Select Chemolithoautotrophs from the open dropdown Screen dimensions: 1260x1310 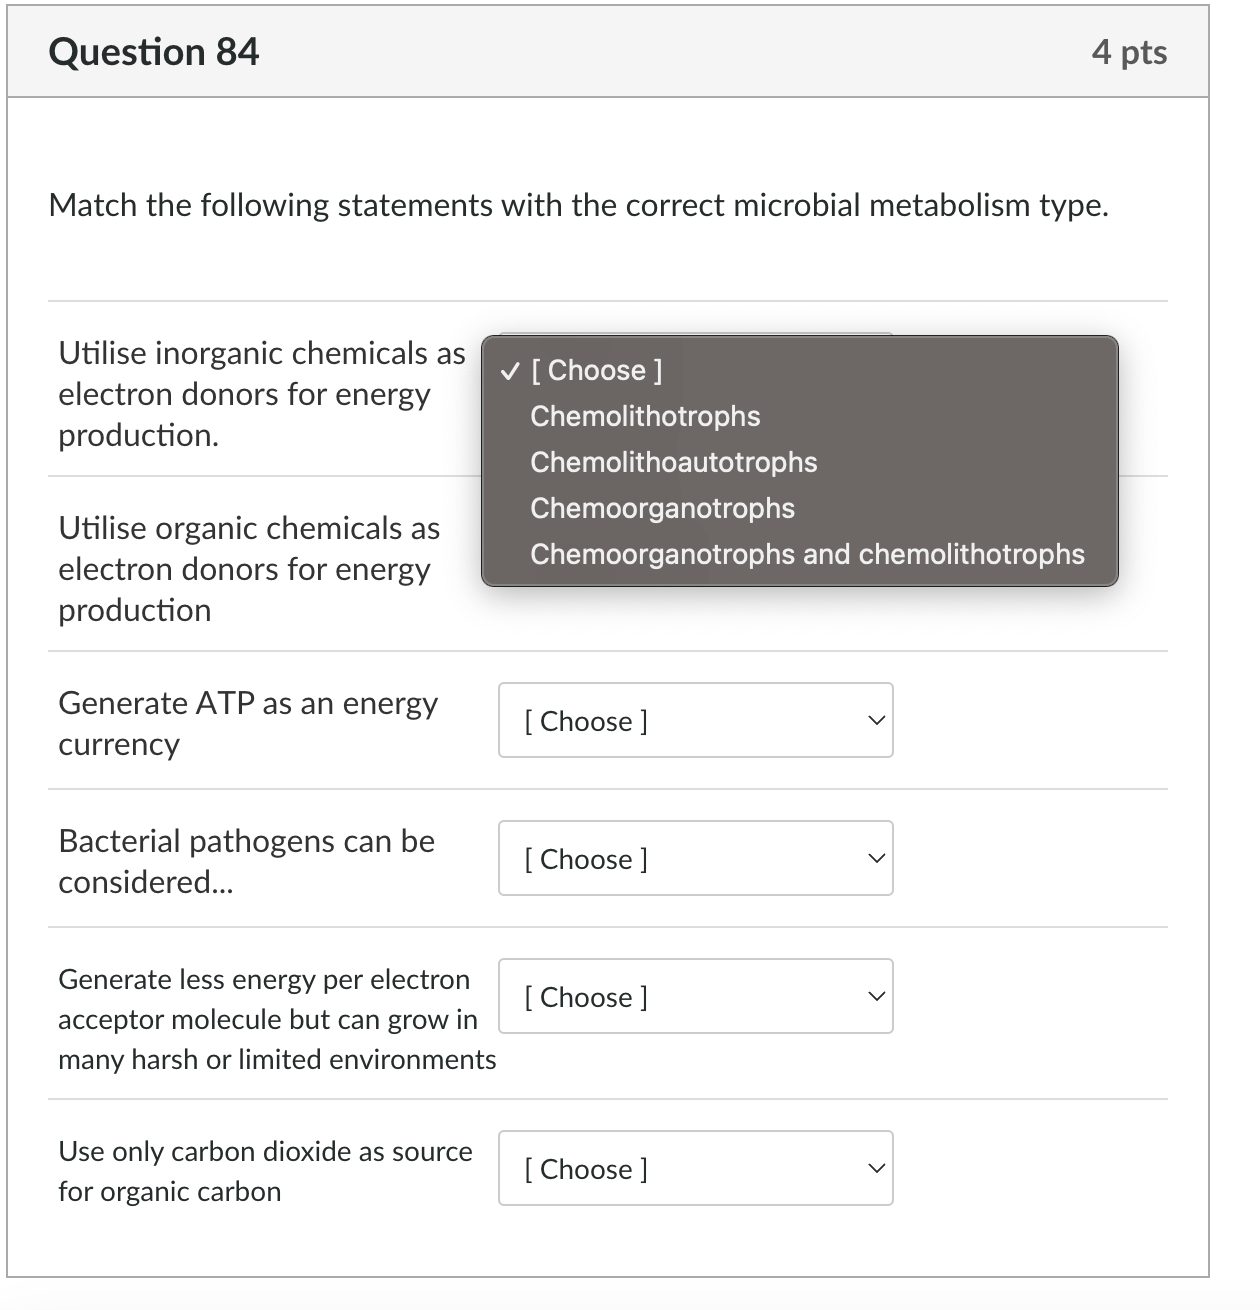tap(673, 462)
